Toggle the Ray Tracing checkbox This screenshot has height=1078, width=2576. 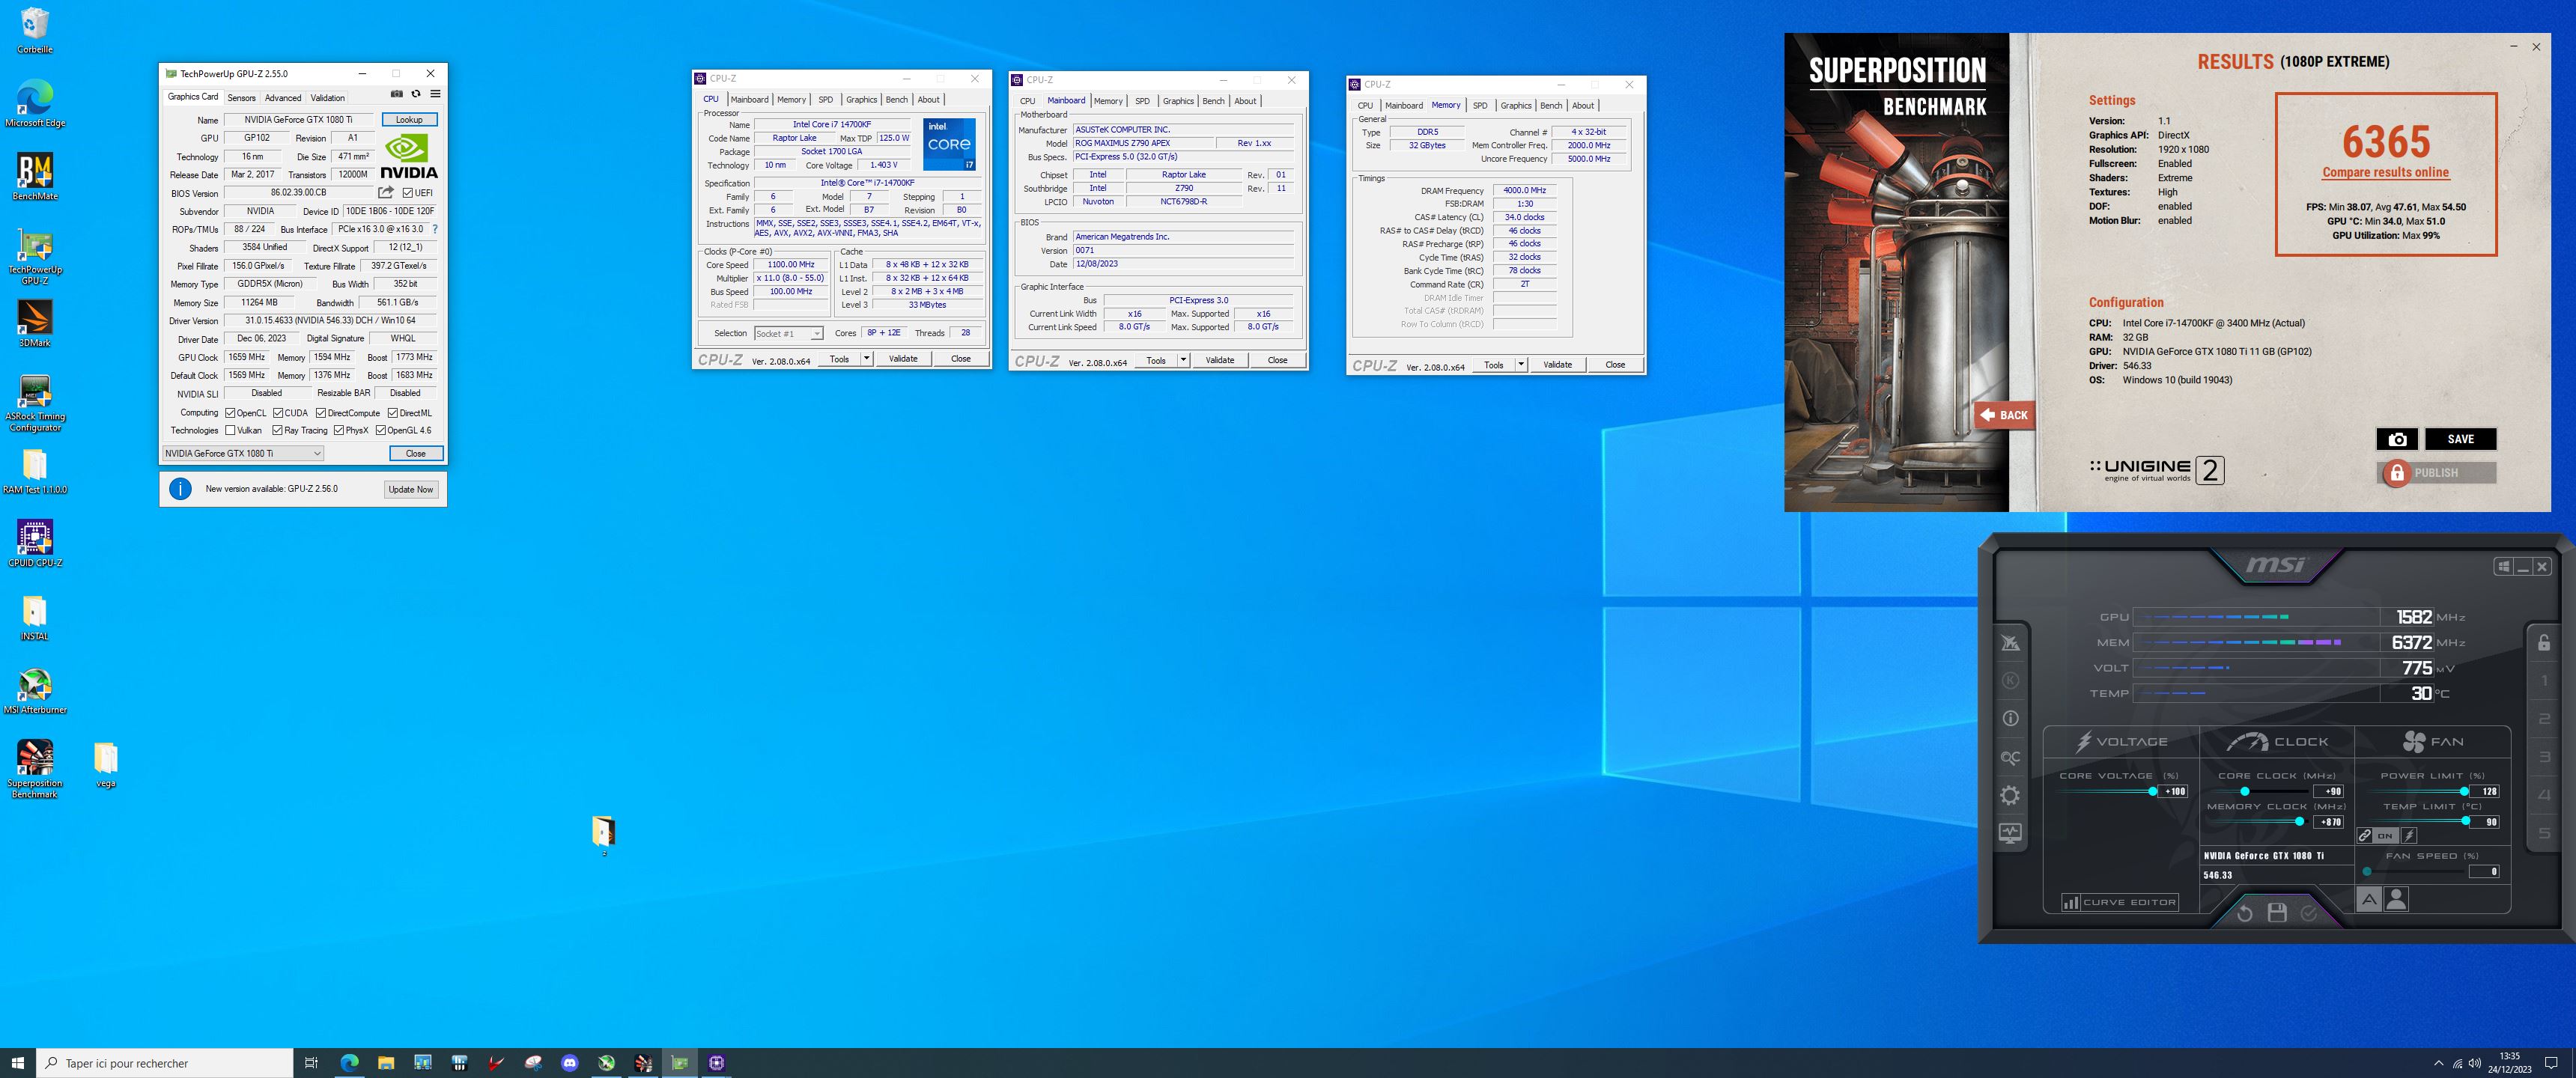[x=277, y=431]
